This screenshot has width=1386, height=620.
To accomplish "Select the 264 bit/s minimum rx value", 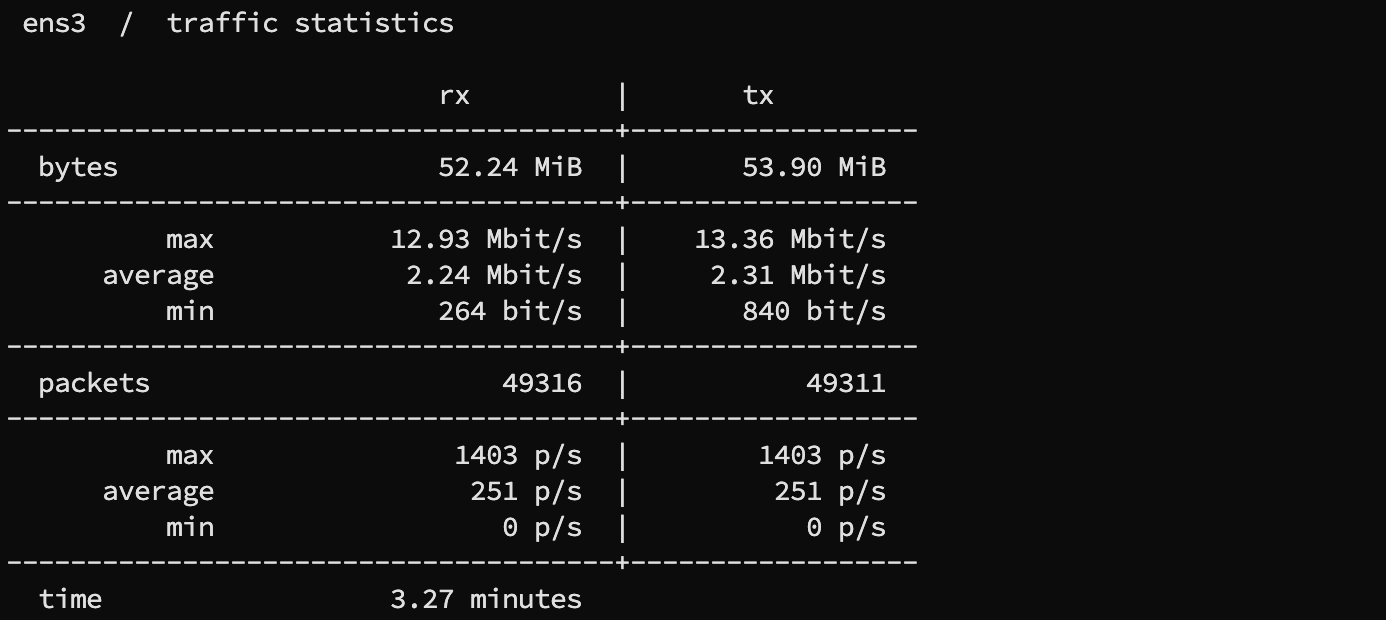I will click(510, 311).
